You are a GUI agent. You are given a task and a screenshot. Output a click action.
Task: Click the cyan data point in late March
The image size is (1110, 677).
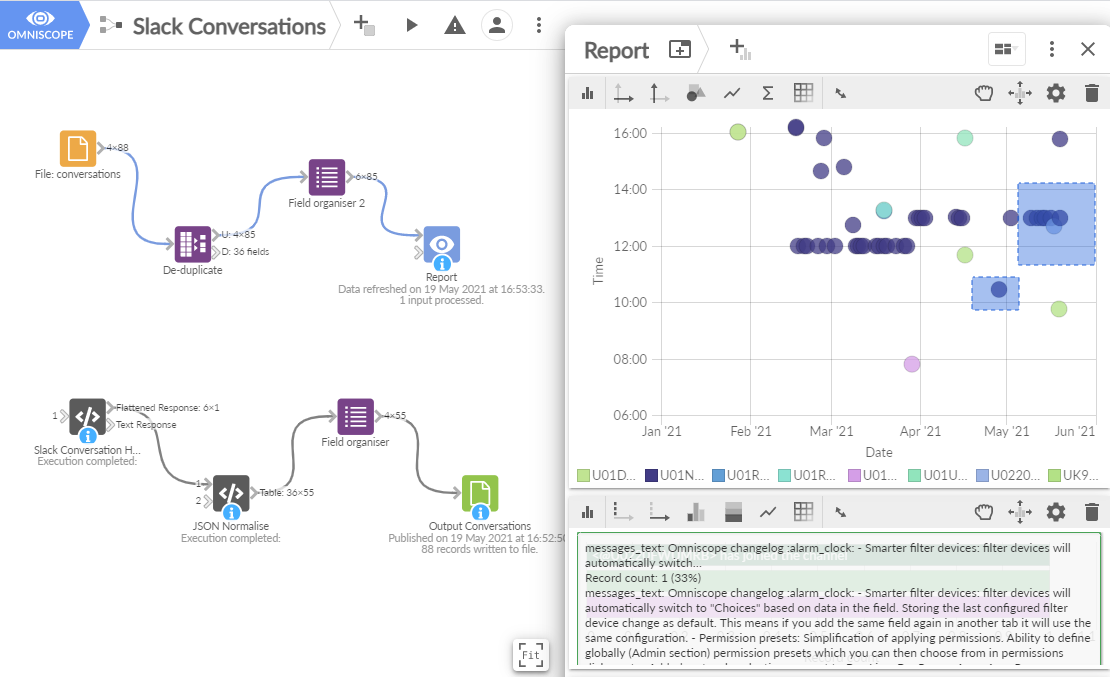[x=883, y=210]
